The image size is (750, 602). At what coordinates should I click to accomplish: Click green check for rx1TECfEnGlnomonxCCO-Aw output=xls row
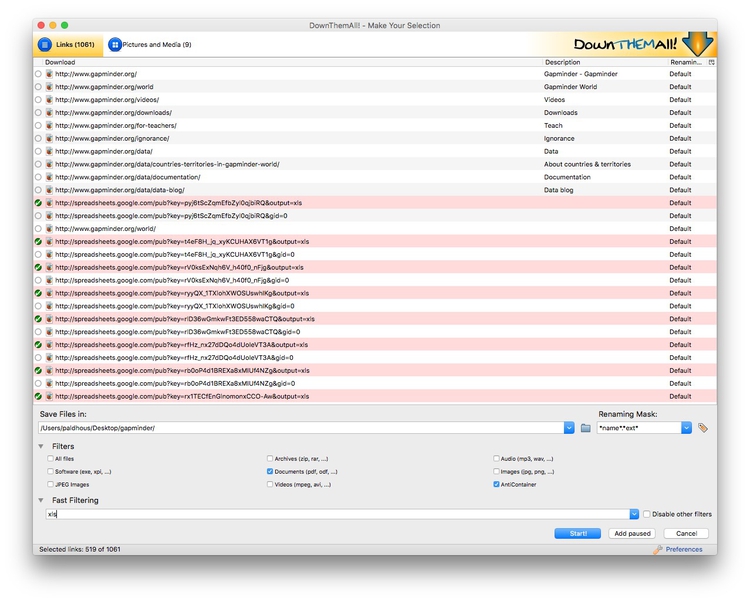pos(38,396)
